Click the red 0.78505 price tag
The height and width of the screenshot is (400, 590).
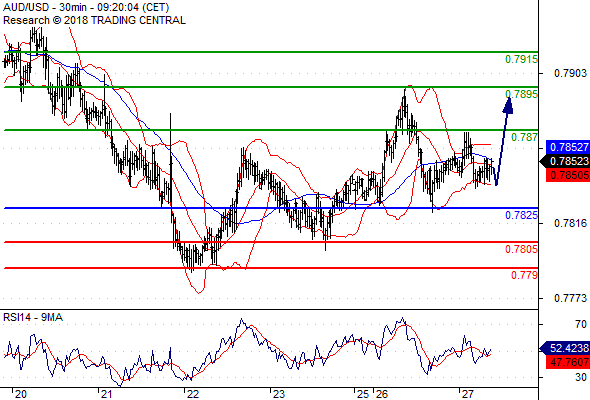click(x=568, y=175)
